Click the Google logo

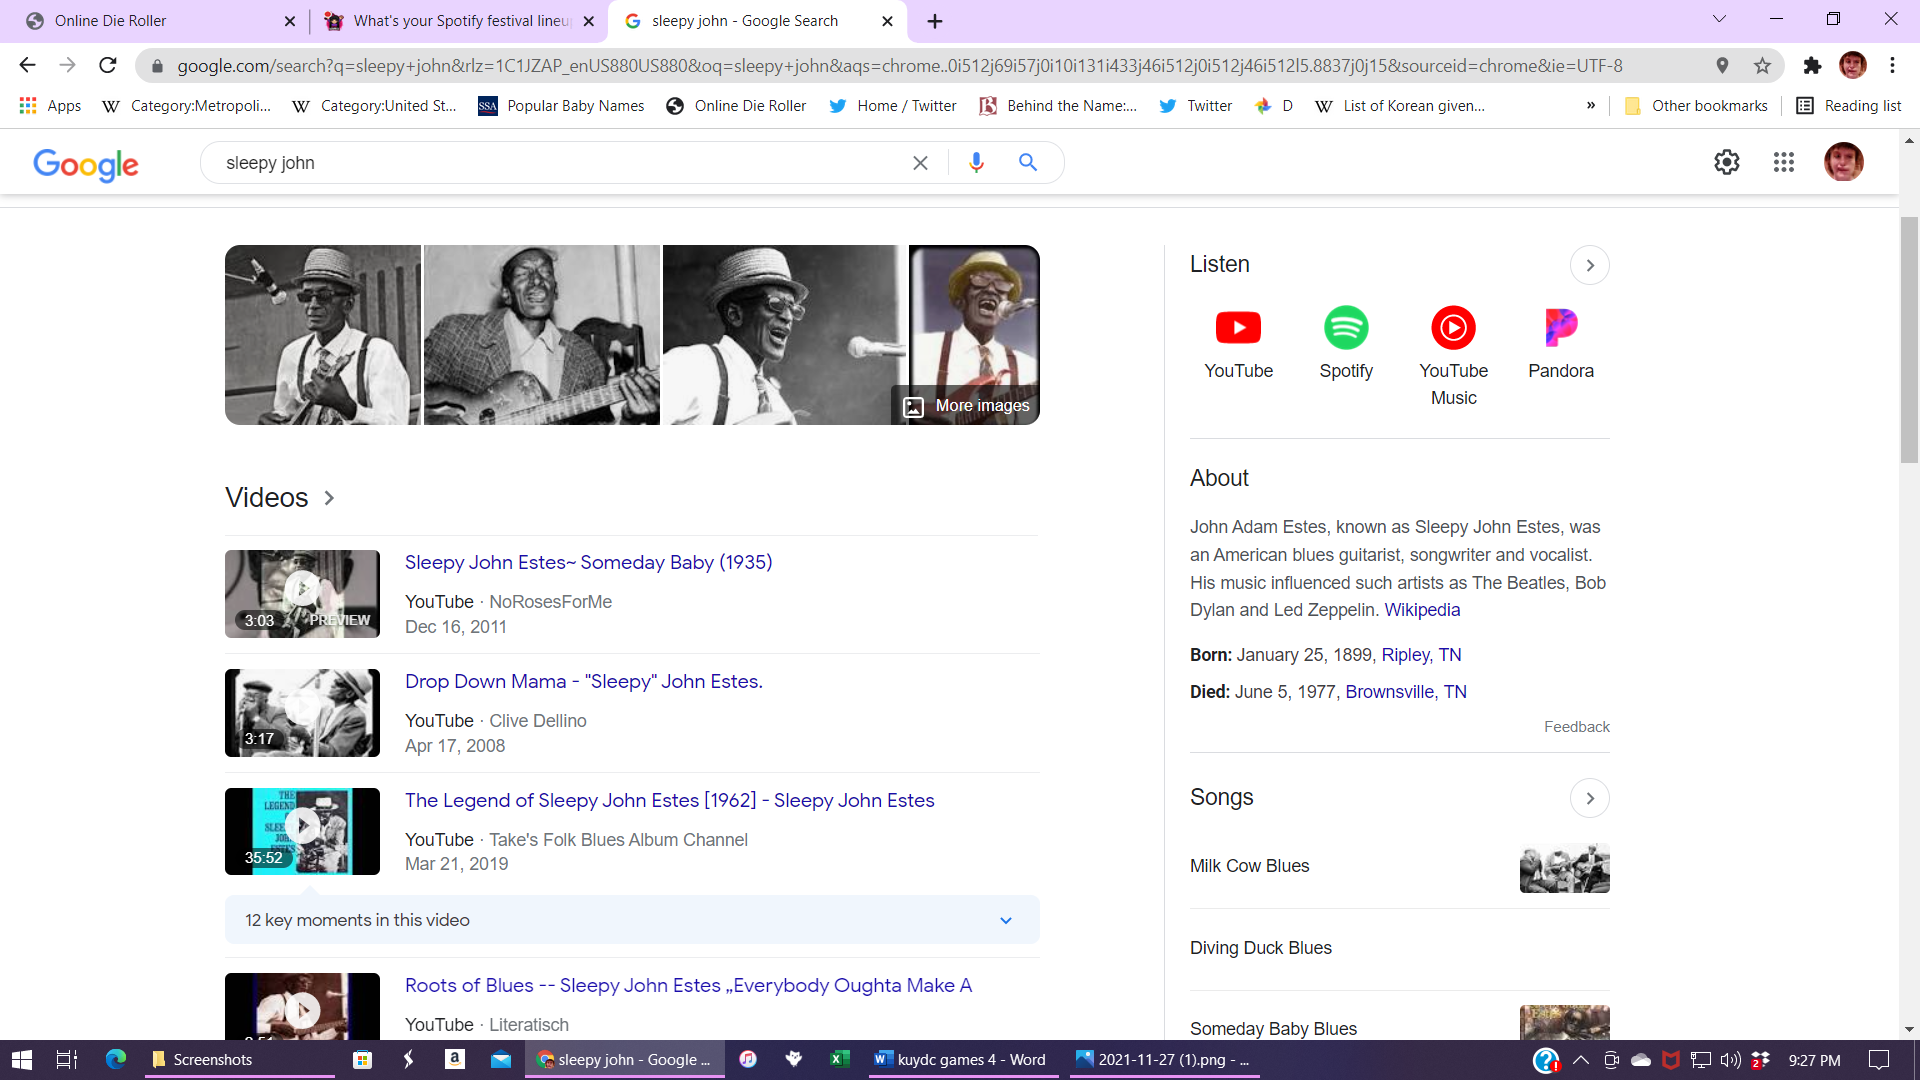[x=86, y=164]
